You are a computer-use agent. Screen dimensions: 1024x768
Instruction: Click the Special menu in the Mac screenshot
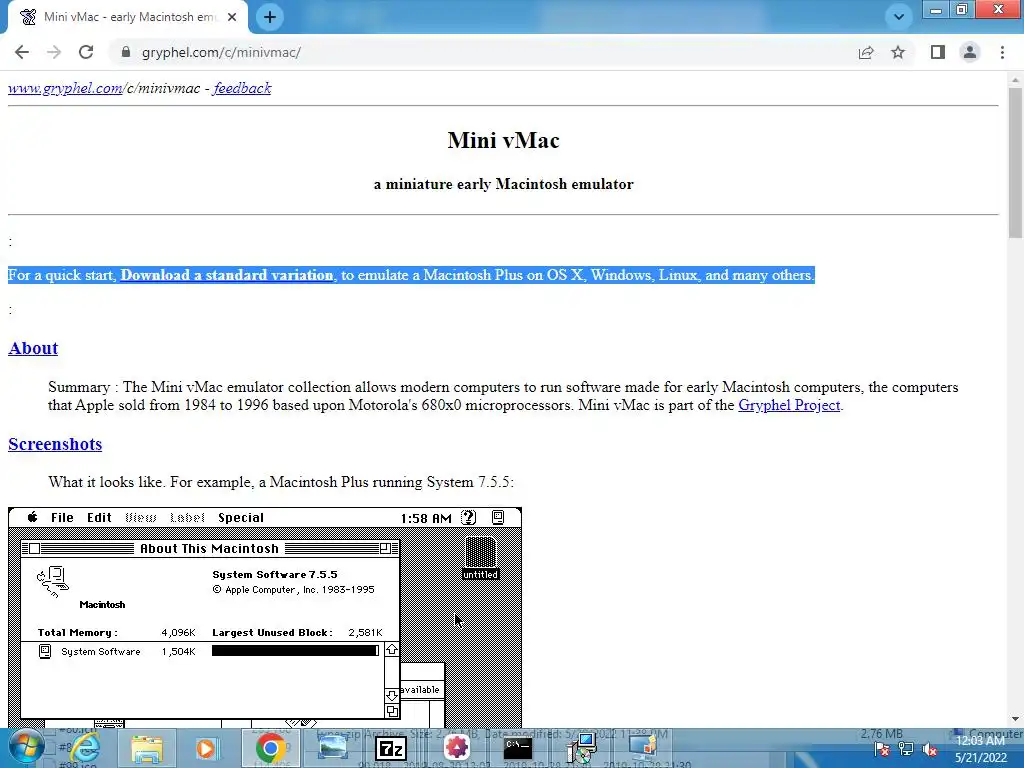[x=241, y=518]
